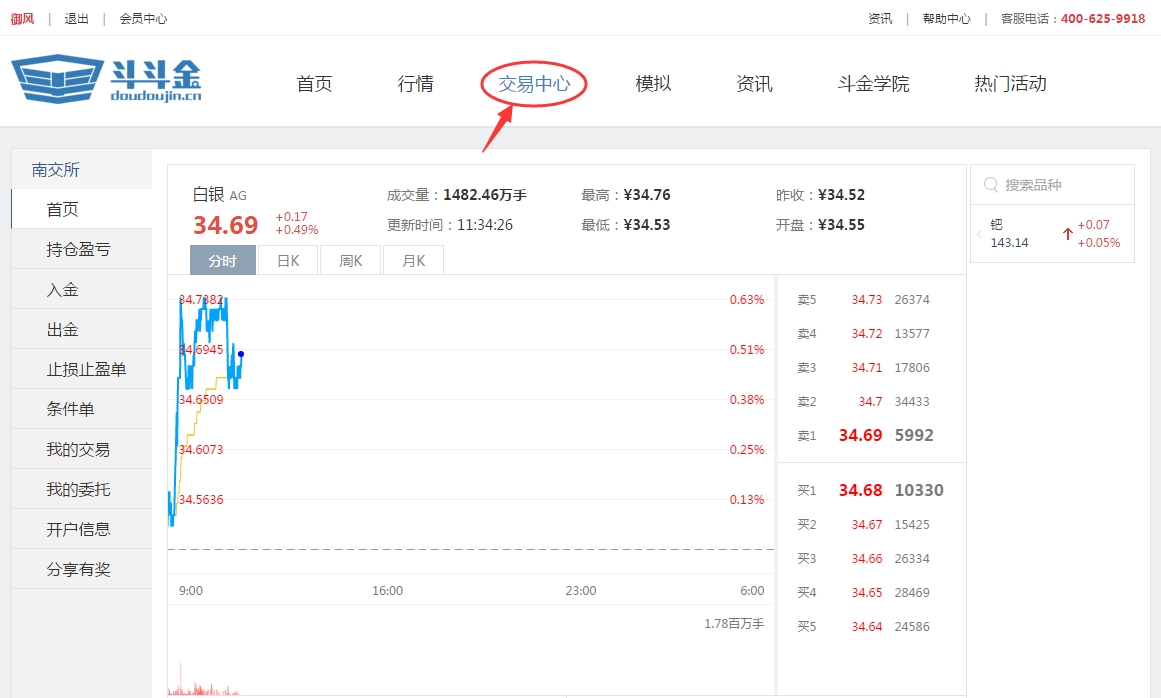
Task: Select the 分时 chart view
Action: [x=223, y=259]
